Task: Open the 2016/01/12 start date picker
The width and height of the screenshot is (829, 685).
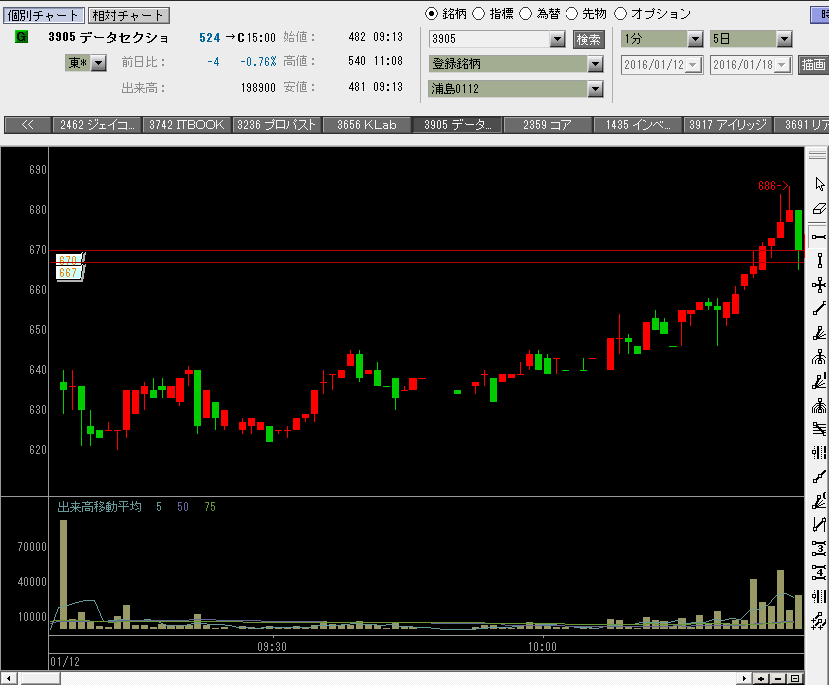Action: tap(694, 65)
